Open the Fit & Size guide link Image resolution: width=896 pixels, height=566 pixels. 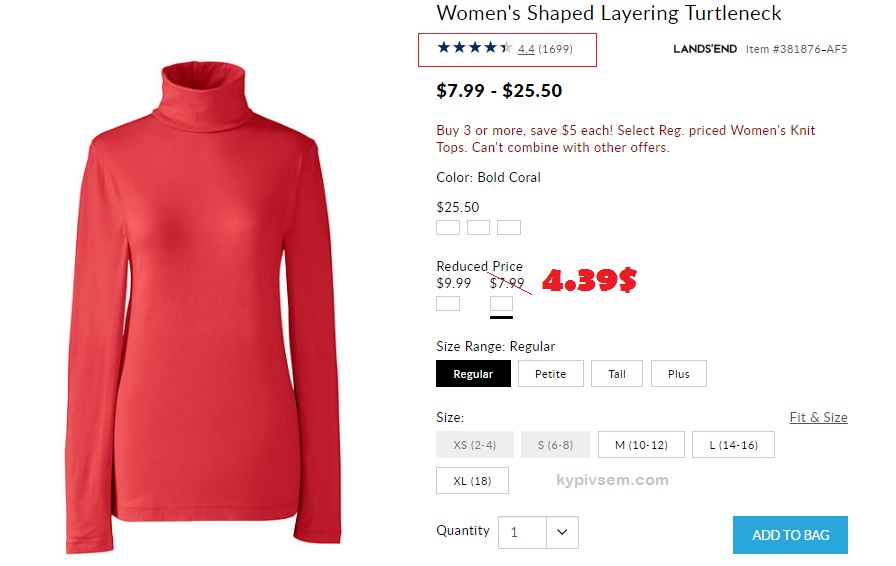[818, 417]
